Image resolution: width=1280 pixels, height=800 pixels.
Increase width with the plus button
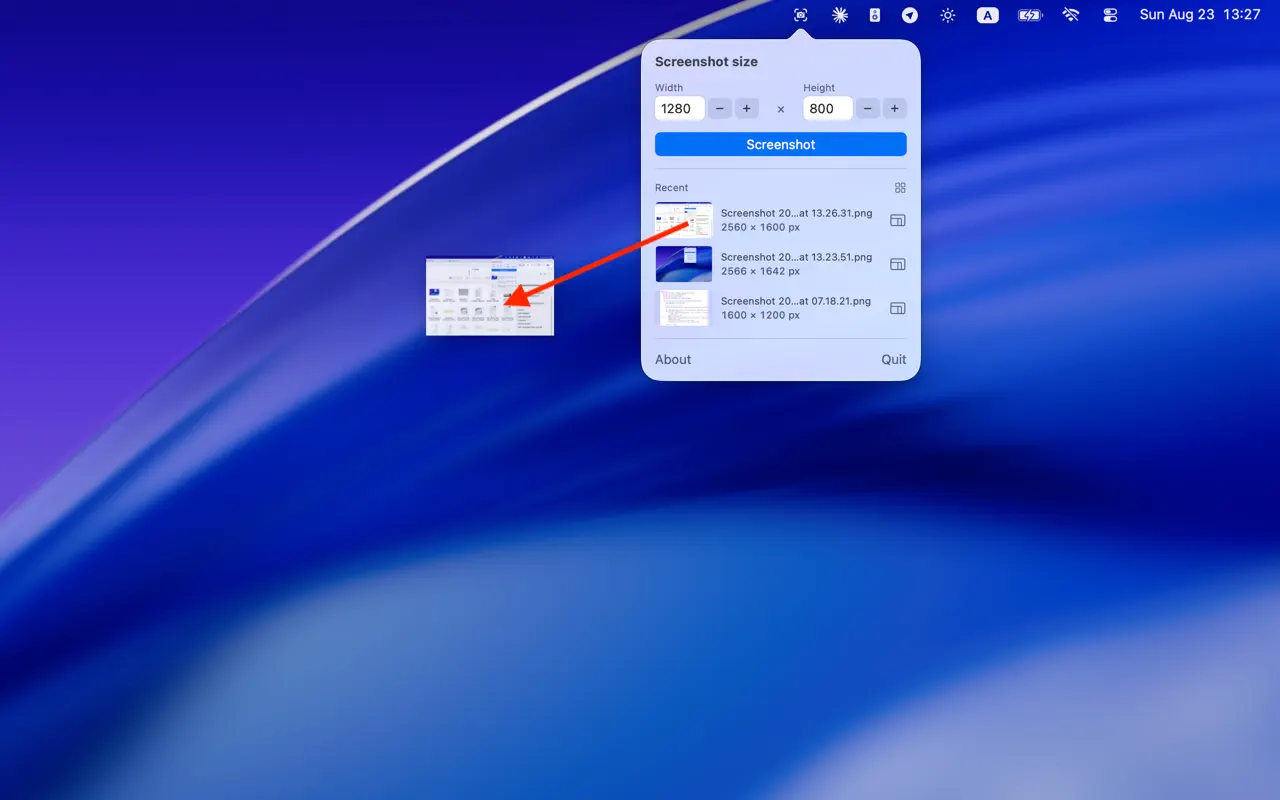[x=747, y=108]
